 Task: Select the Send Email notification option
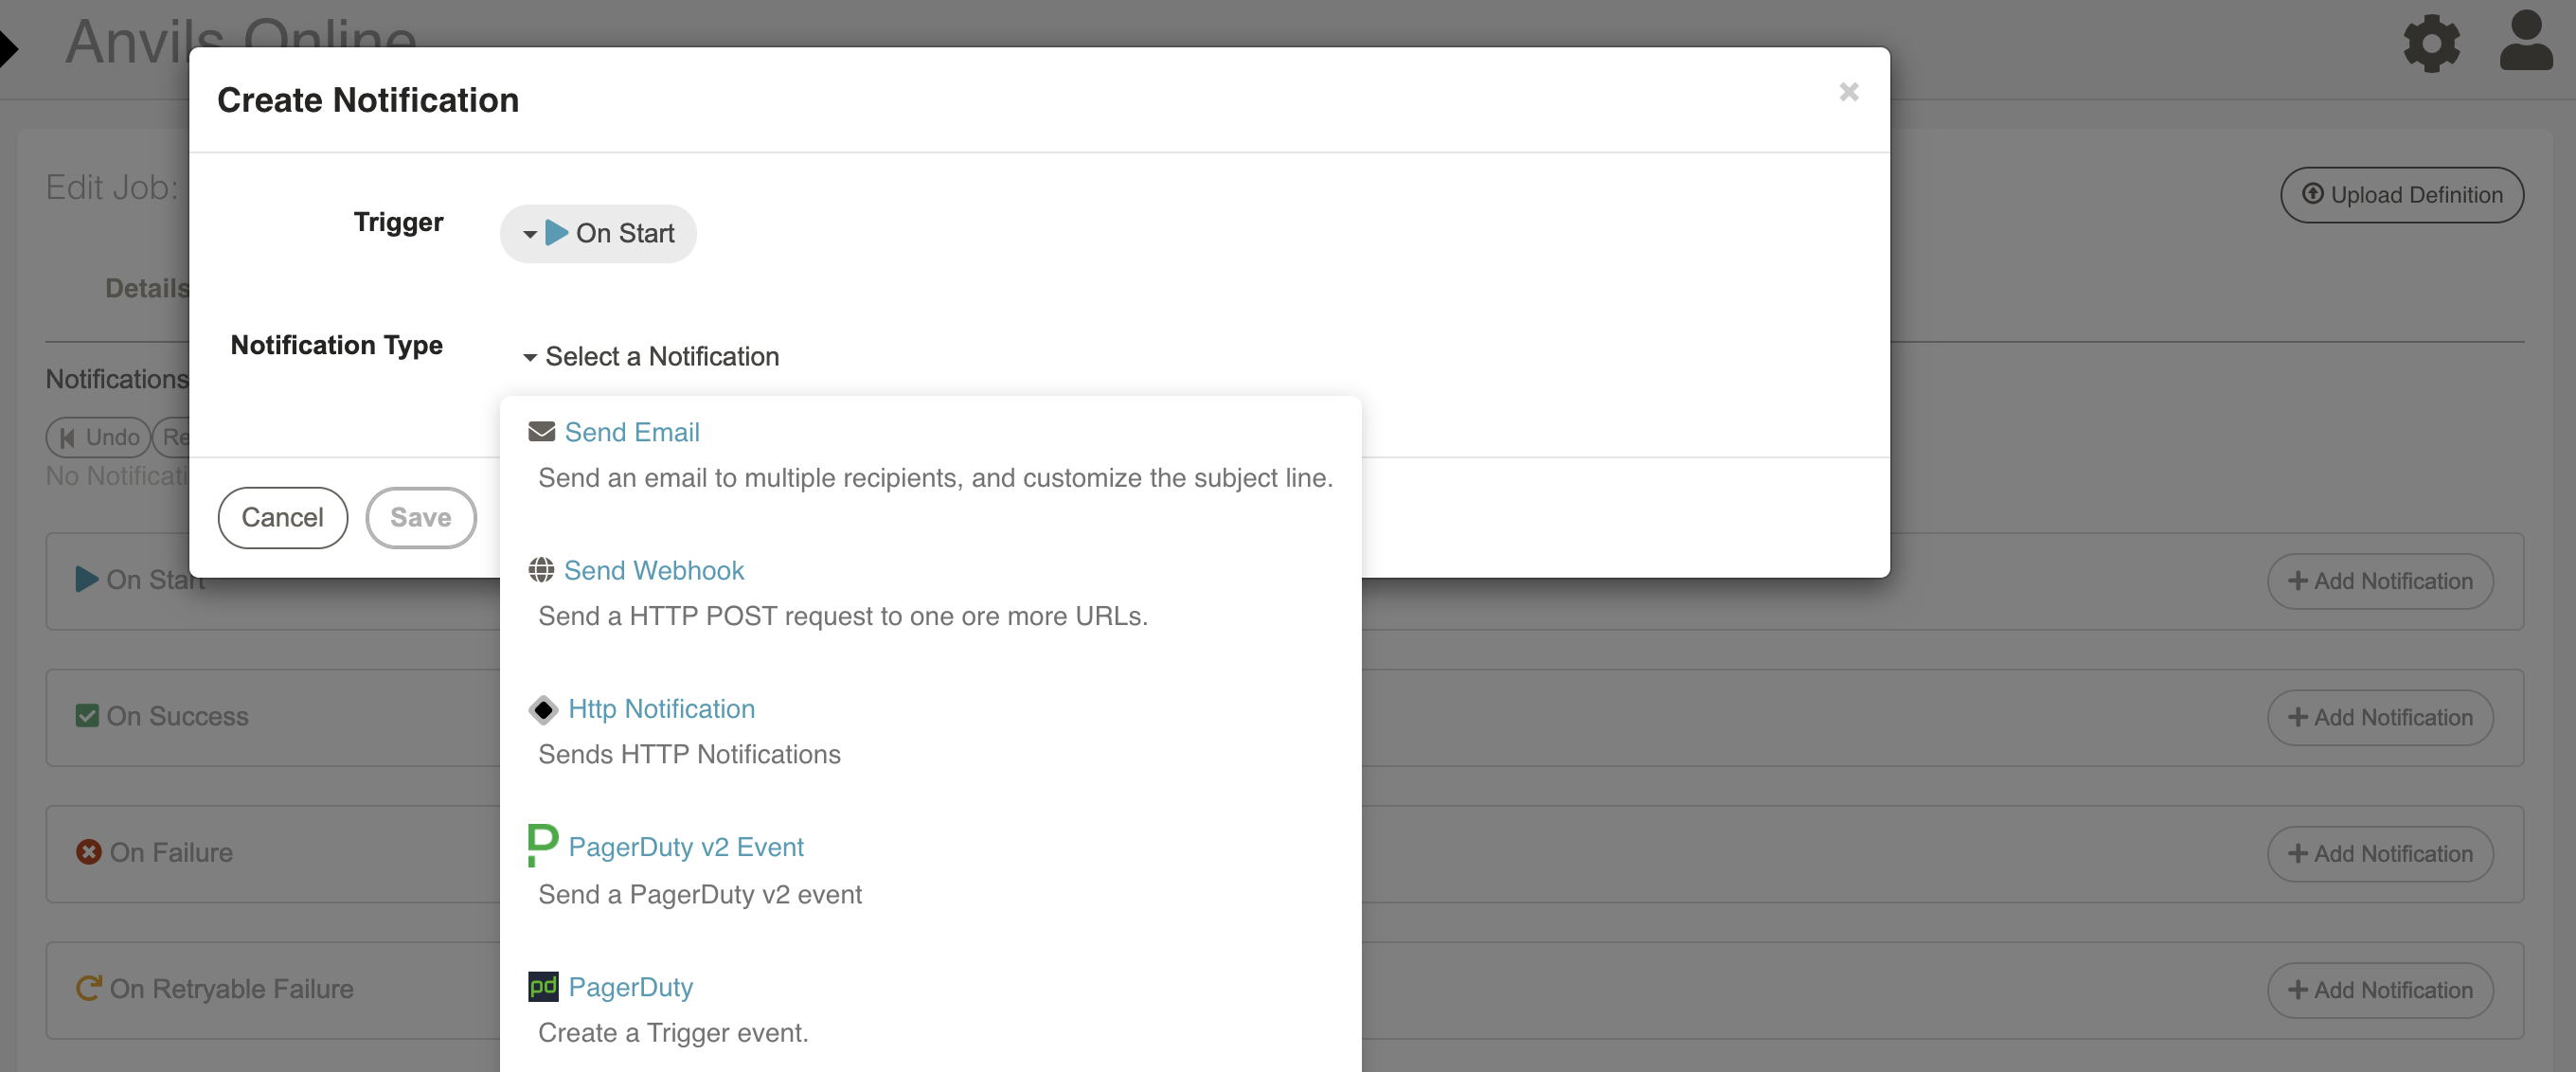pos(633,432)
